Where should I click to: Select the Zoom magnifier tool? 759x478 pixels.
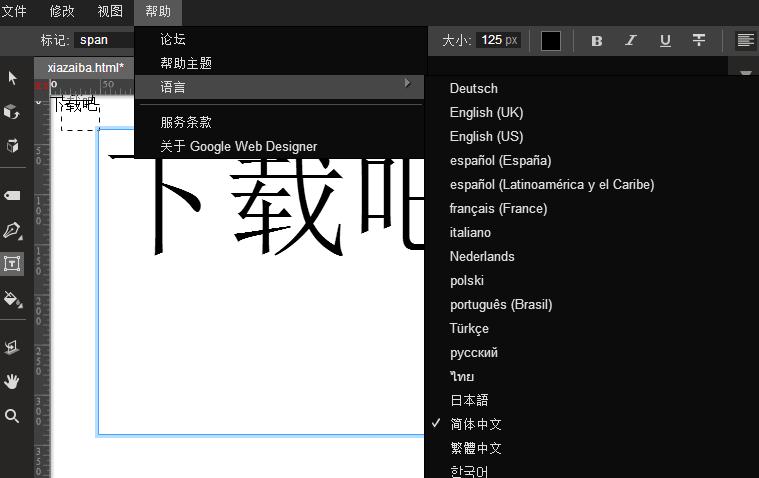(x=13, y=416)
